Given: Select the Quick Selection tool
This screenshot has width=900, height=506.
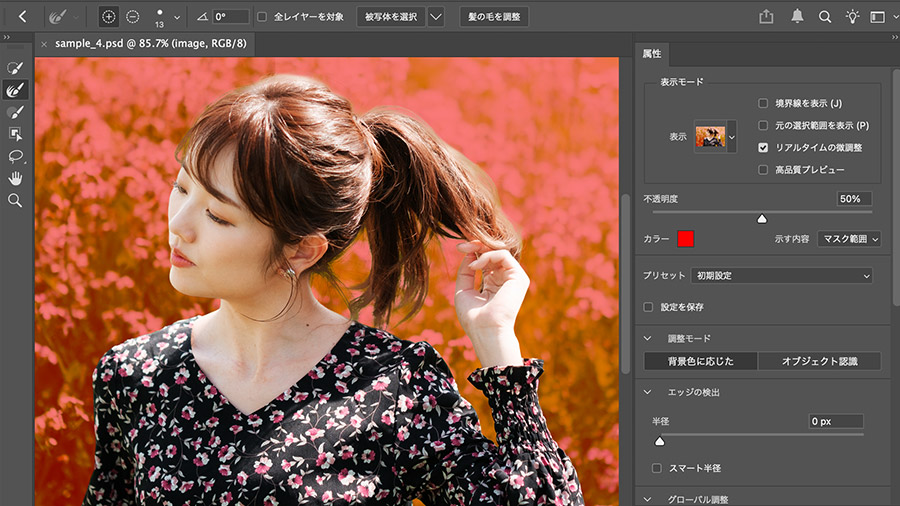Looking at the screenshot, I should [x=15, y=68].
